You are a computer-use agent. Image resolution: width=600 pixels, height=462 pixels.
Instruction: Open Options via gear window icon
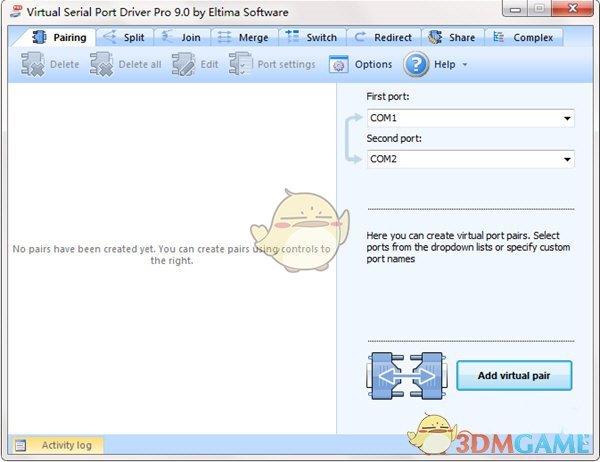click(x=339, y=65)
